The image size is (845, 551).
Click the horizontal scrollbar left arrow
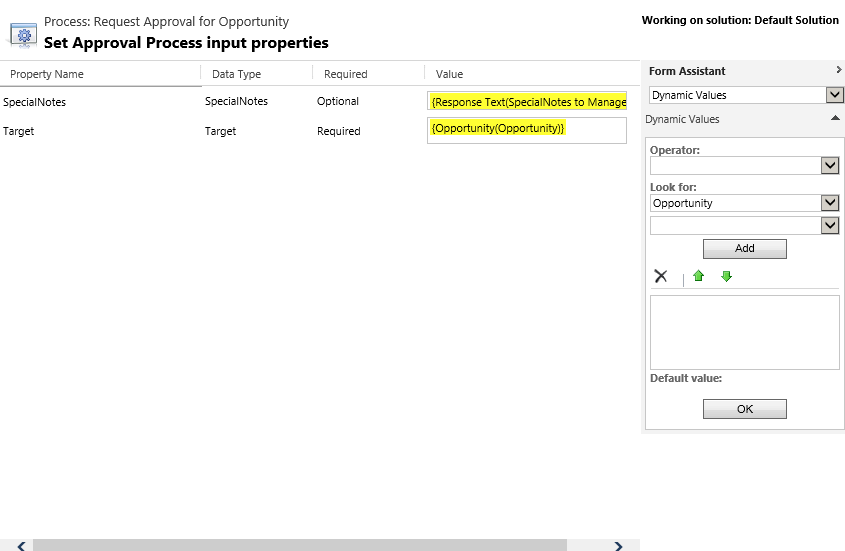(x=20, y=546)
